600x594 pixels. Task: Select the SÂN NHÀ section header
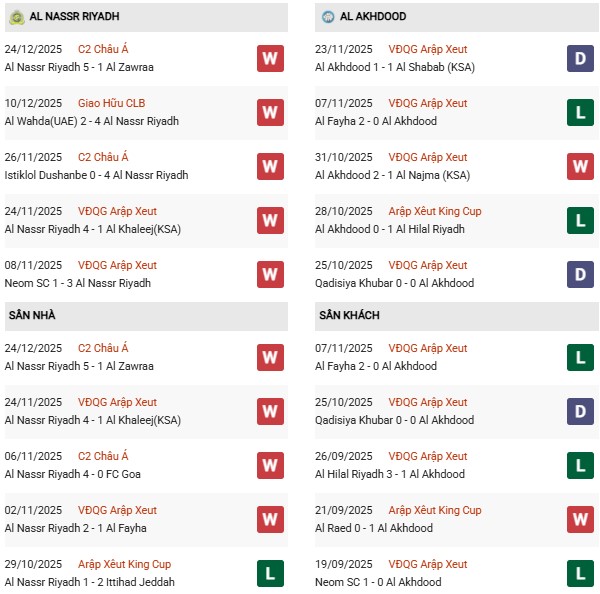[30, 315]
